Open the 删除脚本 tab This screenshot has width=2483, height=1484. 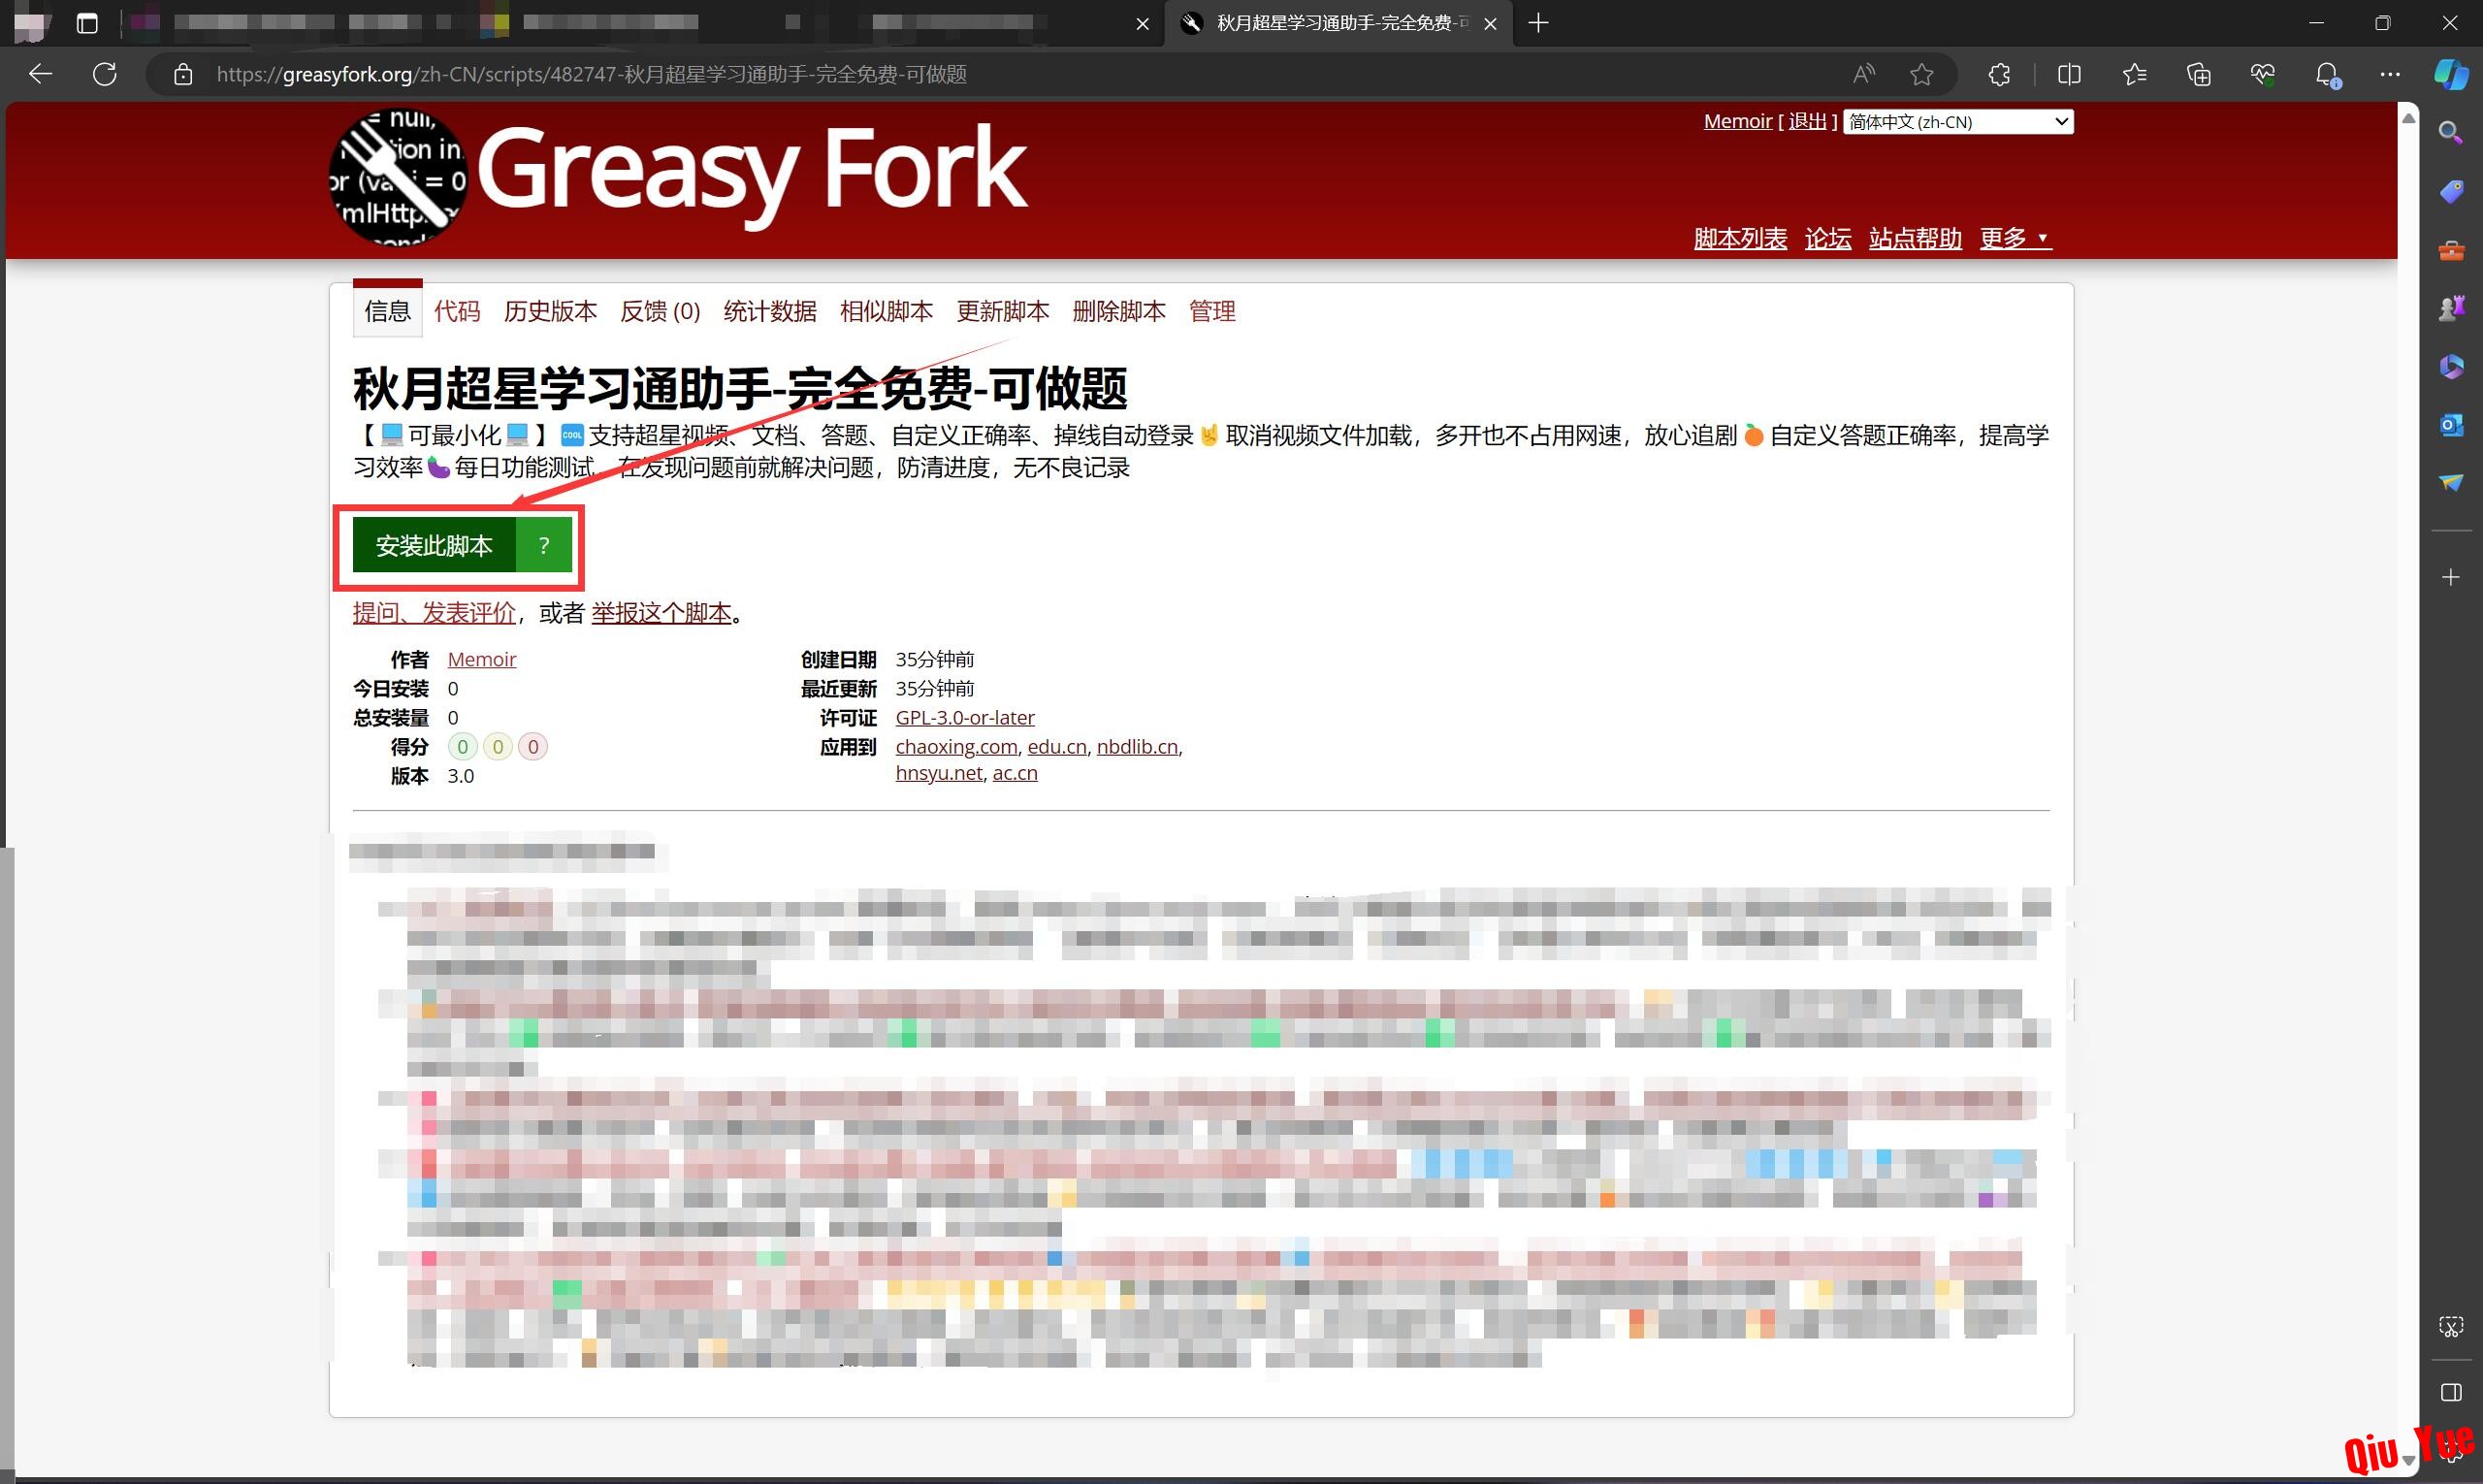coord(1119,311)
